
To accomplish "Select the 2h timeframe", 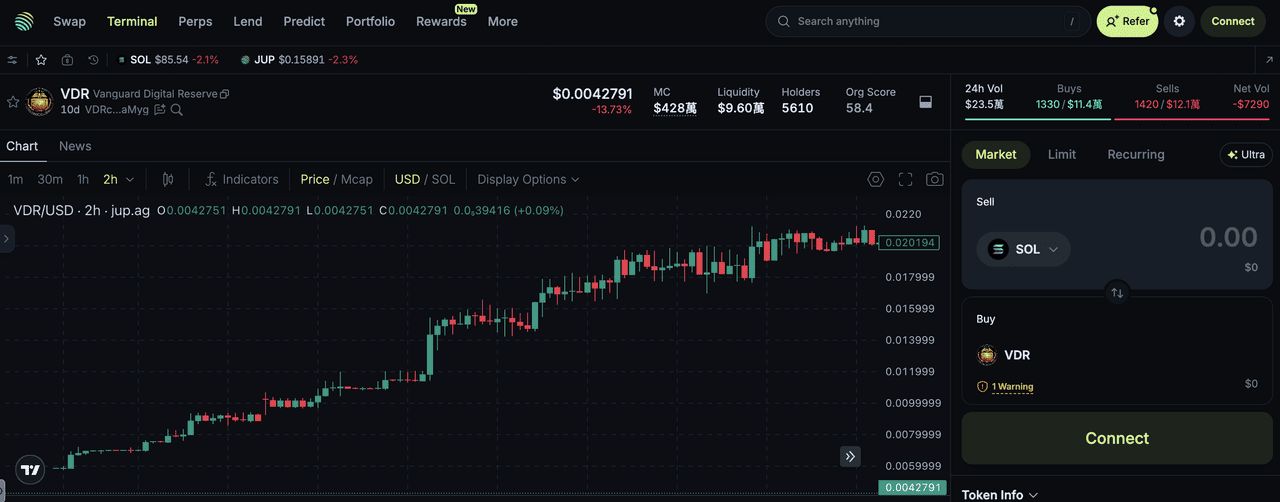I will tap(110, 179).
